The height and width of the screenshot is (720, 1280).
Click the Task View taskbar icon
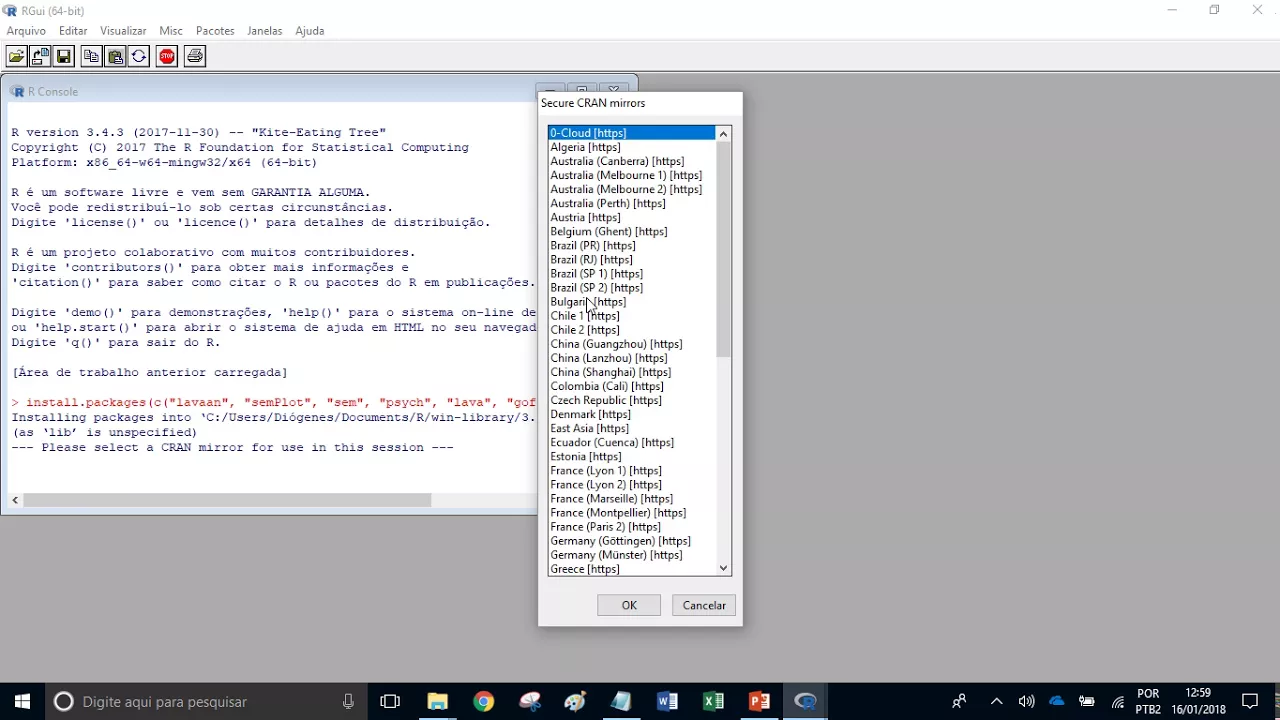click(x=390, y=701)
